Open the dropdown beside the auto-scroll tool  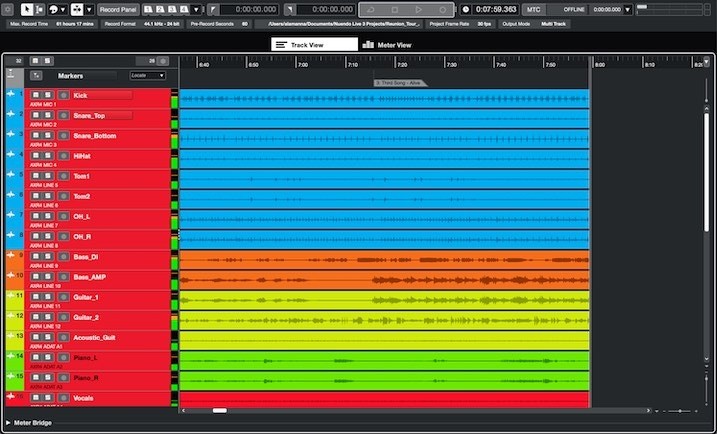(89, 9)
